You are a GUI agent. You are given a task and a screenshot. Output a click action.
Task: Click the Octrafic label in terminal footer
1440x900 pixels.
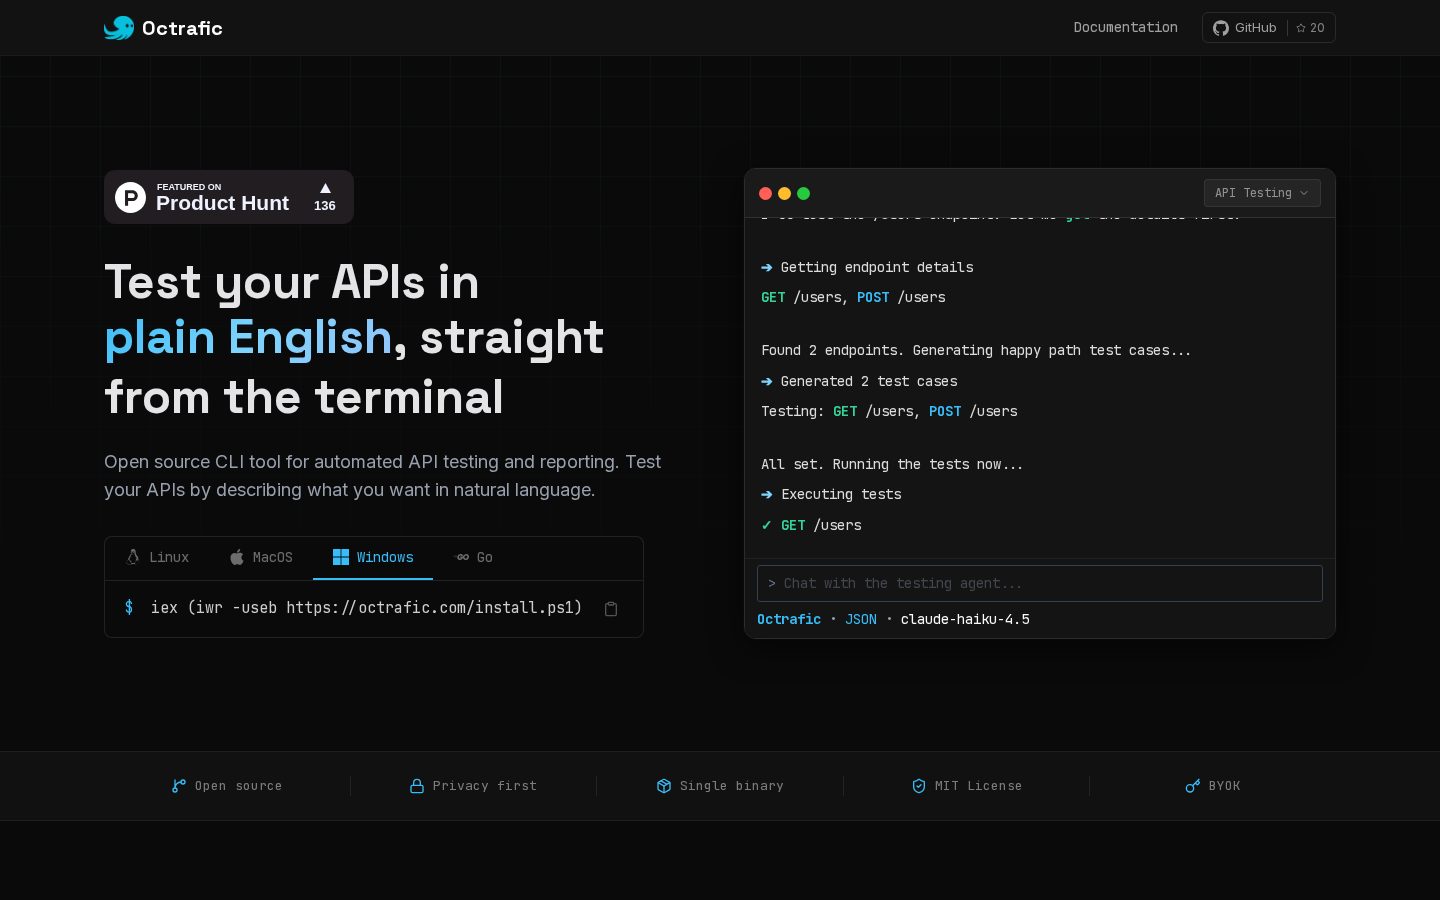pyautogui.click(x=789, y=619)
